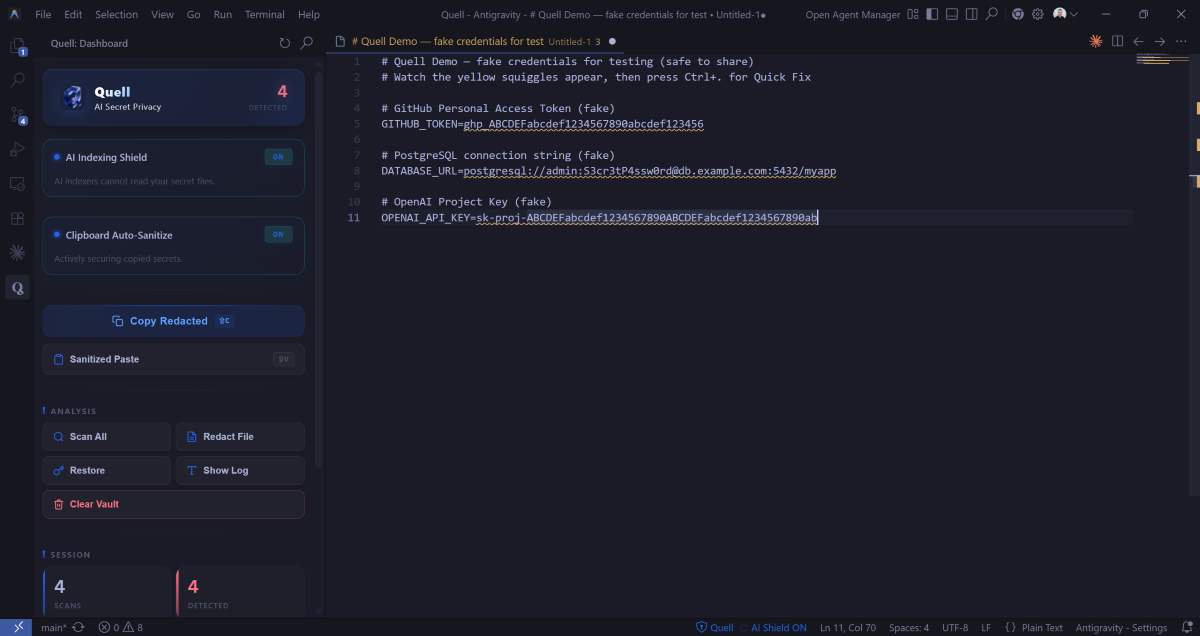
Task: Click the Customize Layout icon in title bar
Action: (914, 14)
